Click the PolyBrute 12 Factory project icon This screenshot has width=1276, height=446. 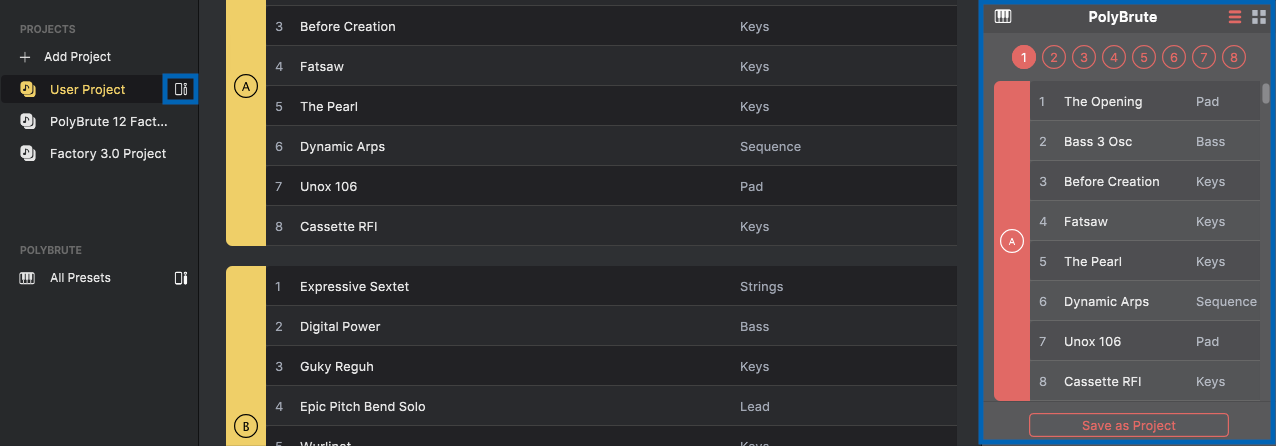pos(28,121)
